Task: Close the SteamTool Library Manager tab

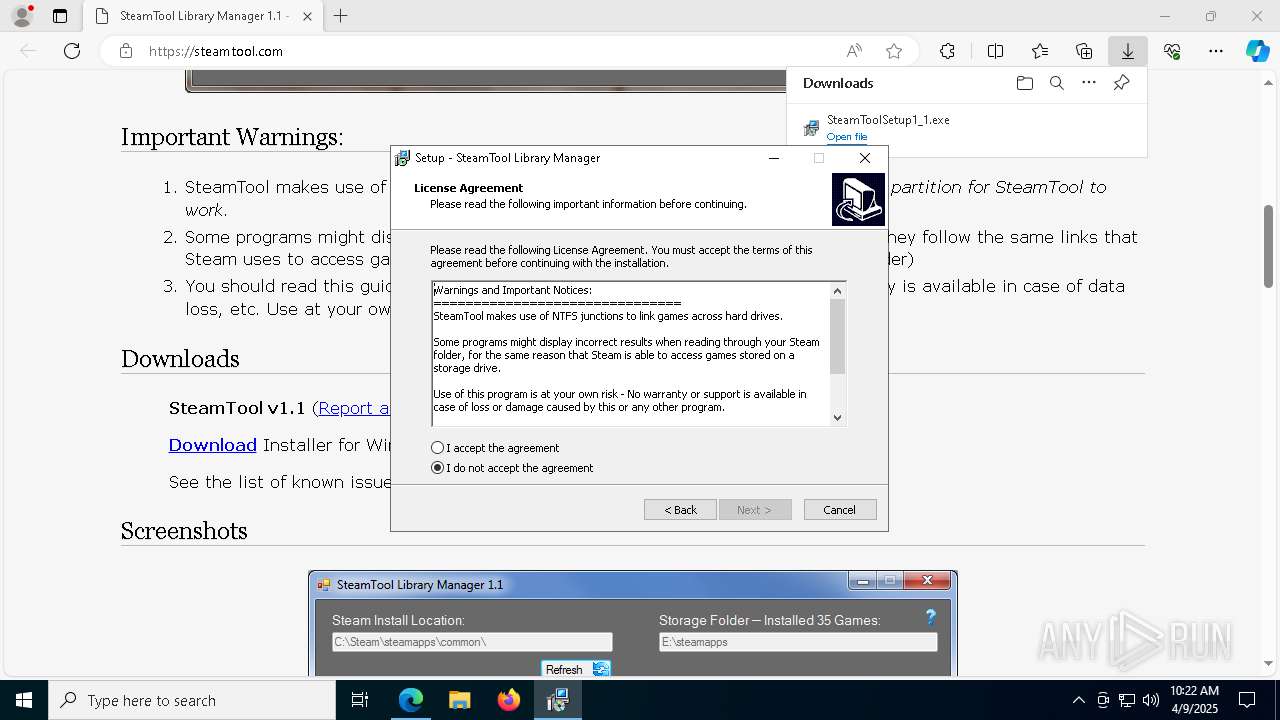Action: click(x=307, y=16)
